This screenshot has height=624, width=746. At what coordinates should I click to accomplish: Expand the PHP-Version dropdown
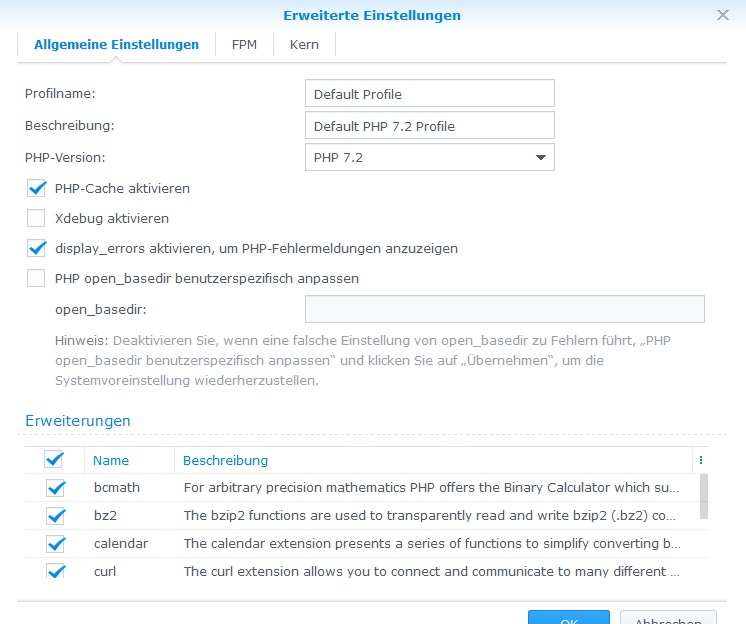point(429,157)
